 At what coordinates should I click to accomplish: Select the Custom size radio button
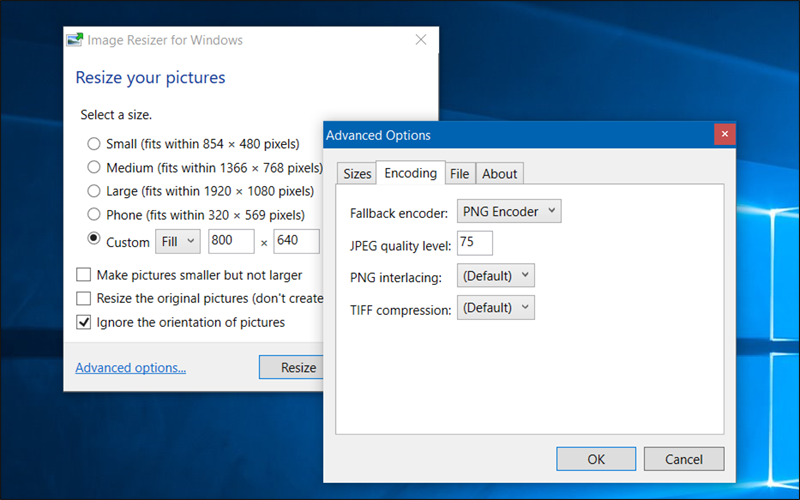coord(93,238)
